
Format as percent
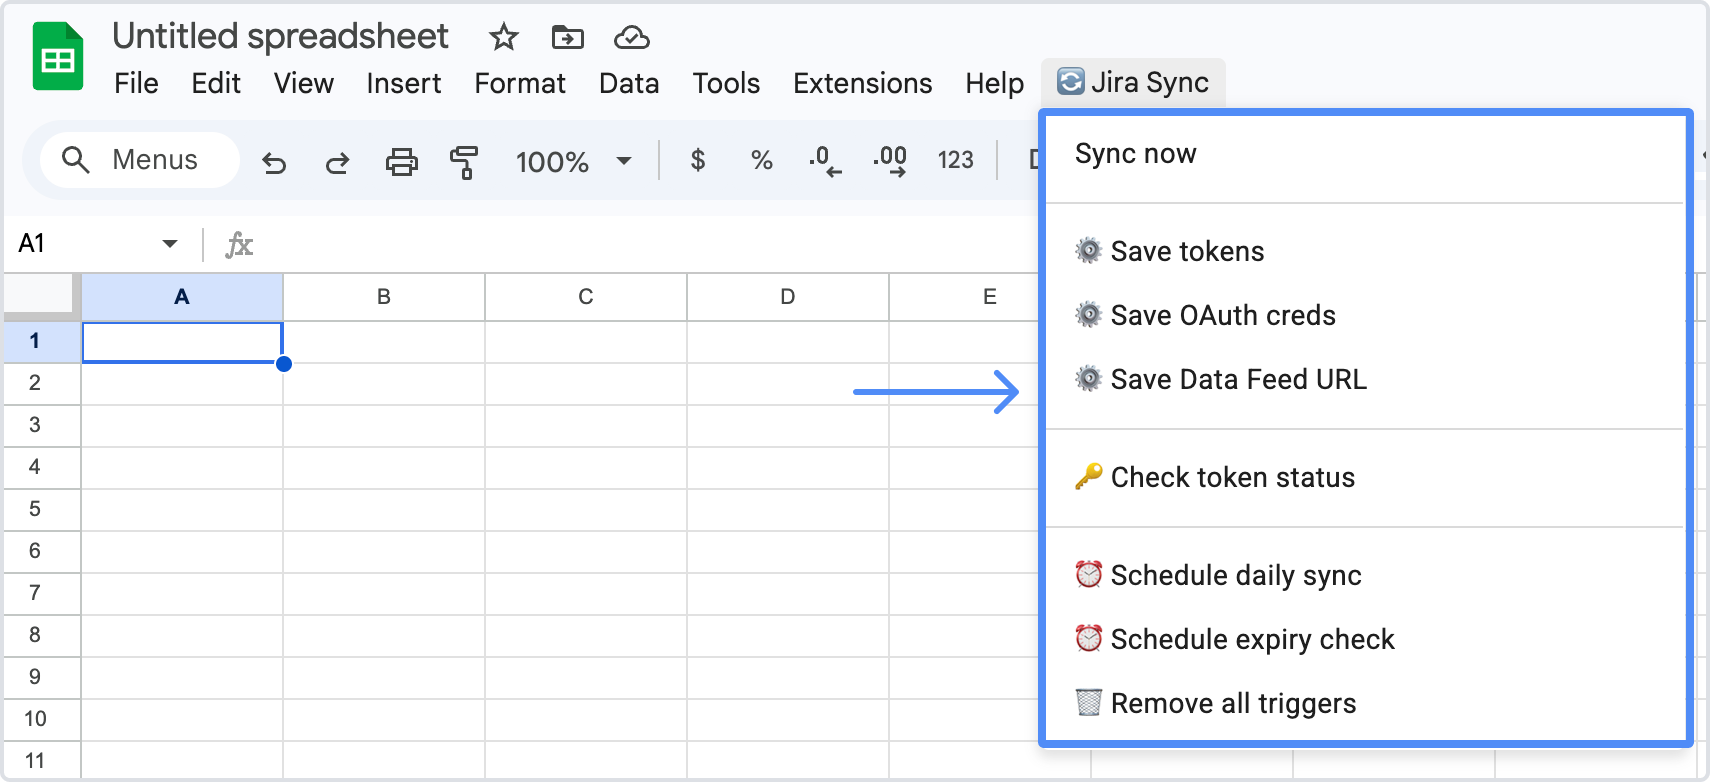tap(762, 160)
